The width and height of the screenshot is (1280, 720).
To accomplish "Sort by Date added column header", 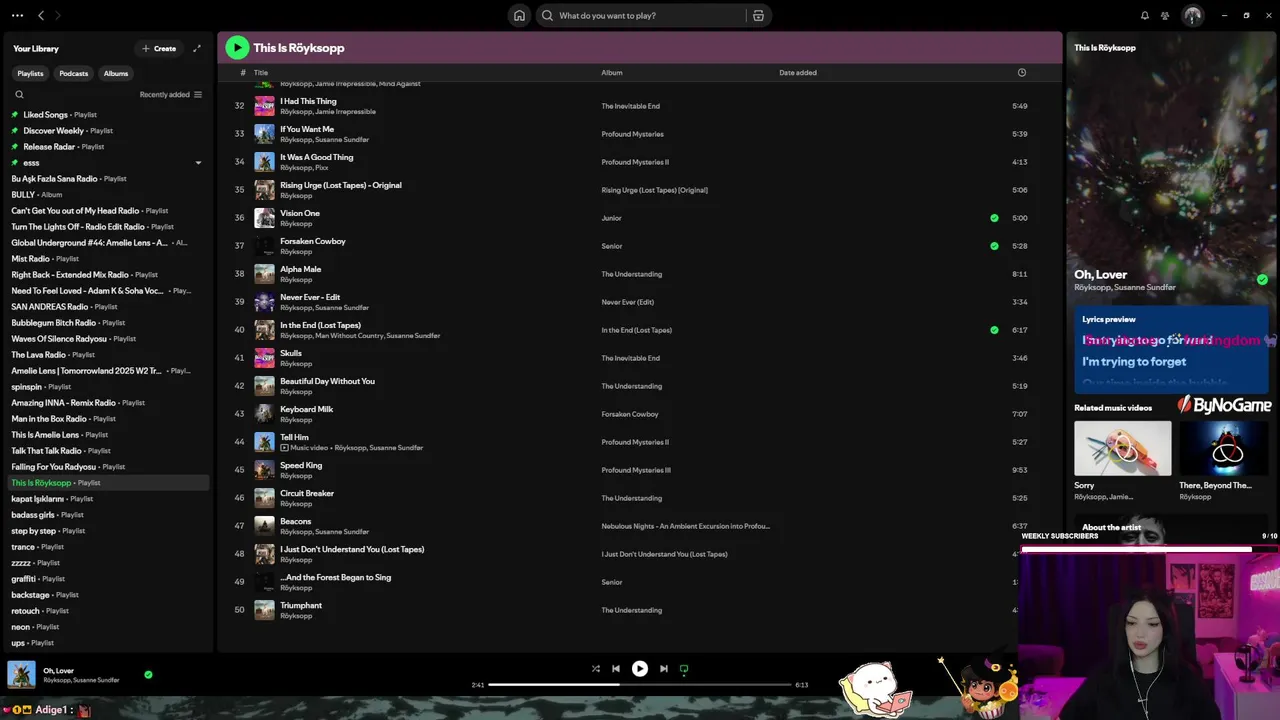I will coord(798,73).
